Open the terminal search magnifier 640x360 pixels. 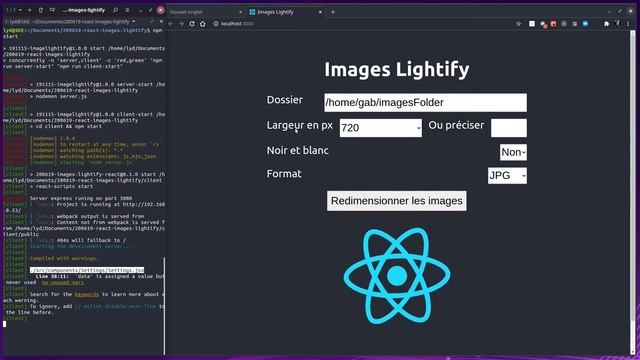(x=116, y=10)
